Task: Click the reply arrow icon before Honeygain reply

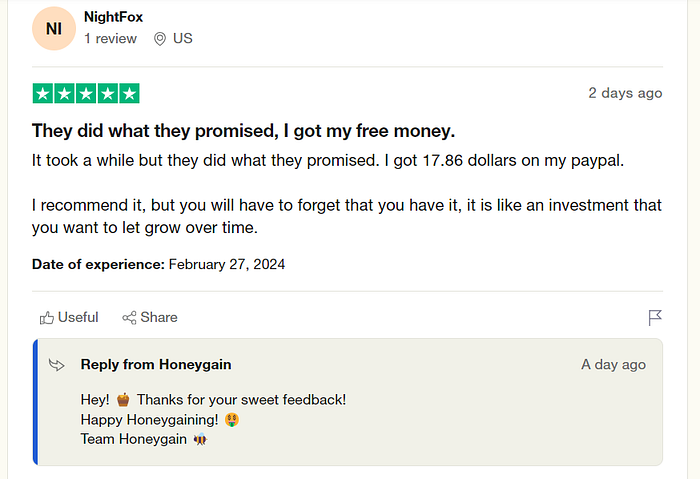Action: coord(57,365)
